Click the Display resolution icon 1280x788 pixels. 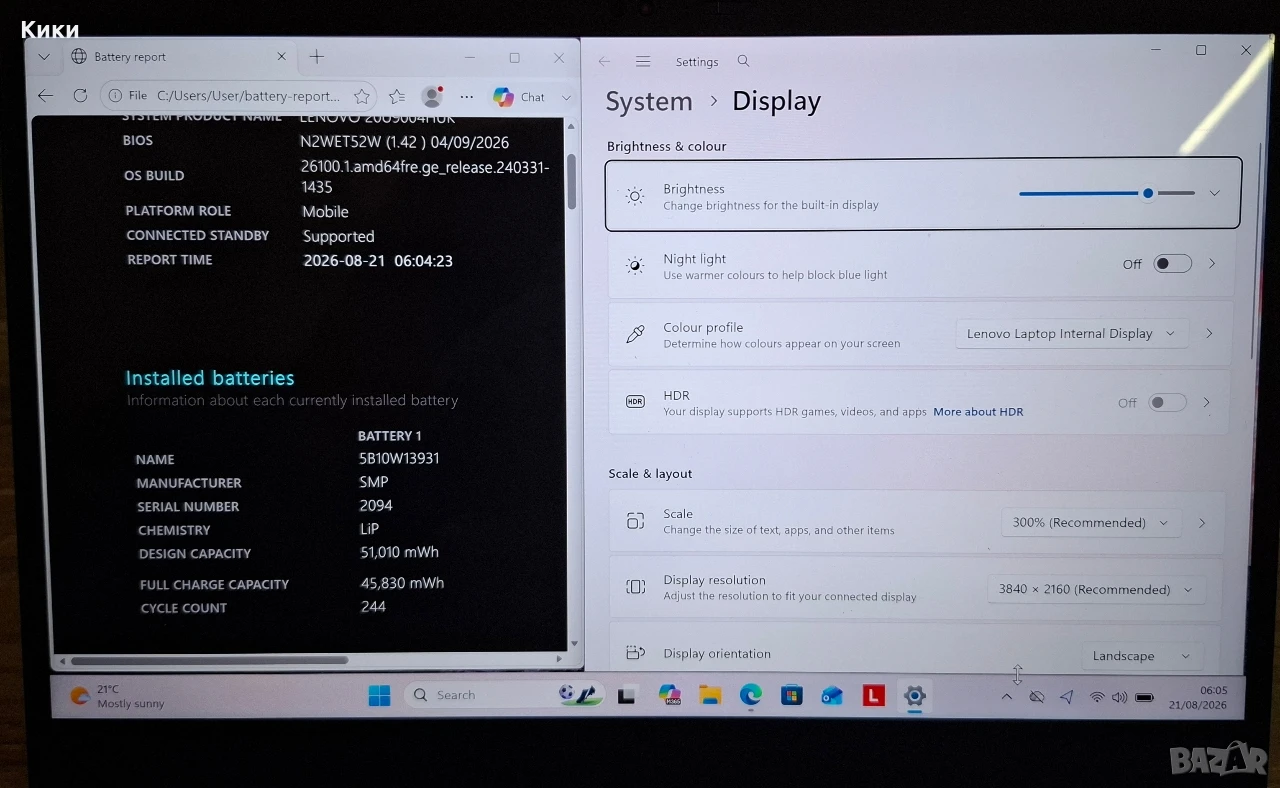point(635,587)
